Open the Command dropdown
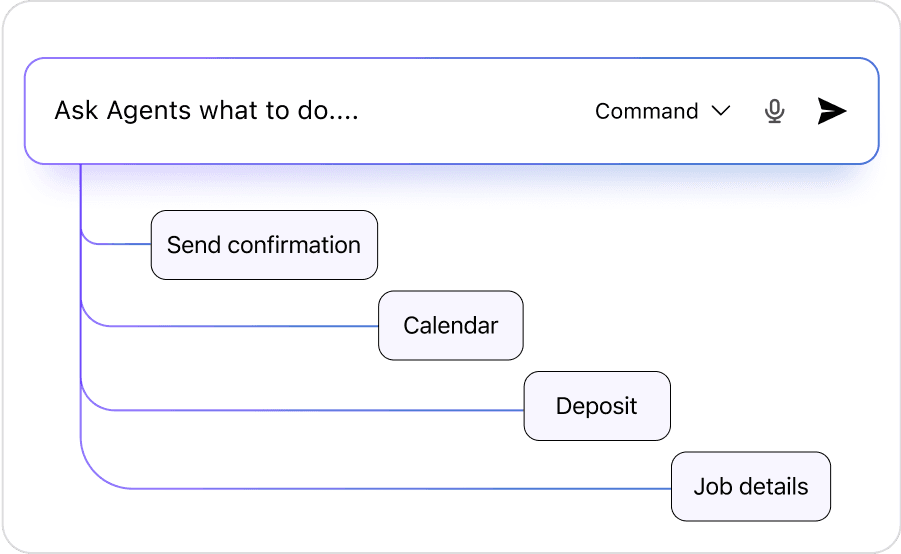901x554 pixels. click(x=662, y=111)
